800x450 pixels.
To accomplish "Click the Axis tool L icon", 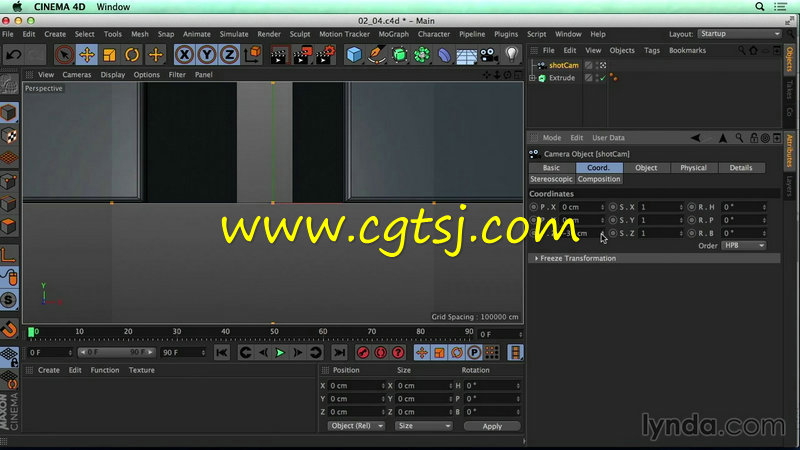I will pyautogui.click(x=9, y=255).
